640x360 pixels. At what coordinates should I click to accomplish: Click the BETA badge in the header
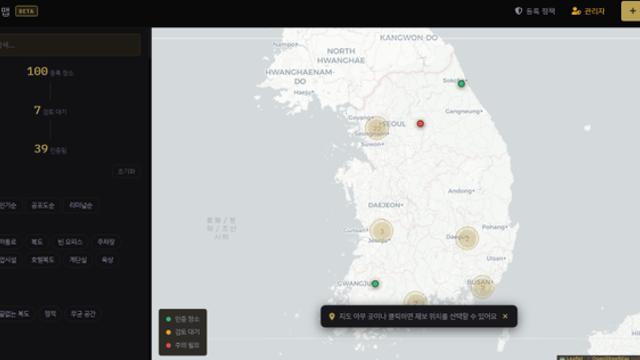coord(27,11)
